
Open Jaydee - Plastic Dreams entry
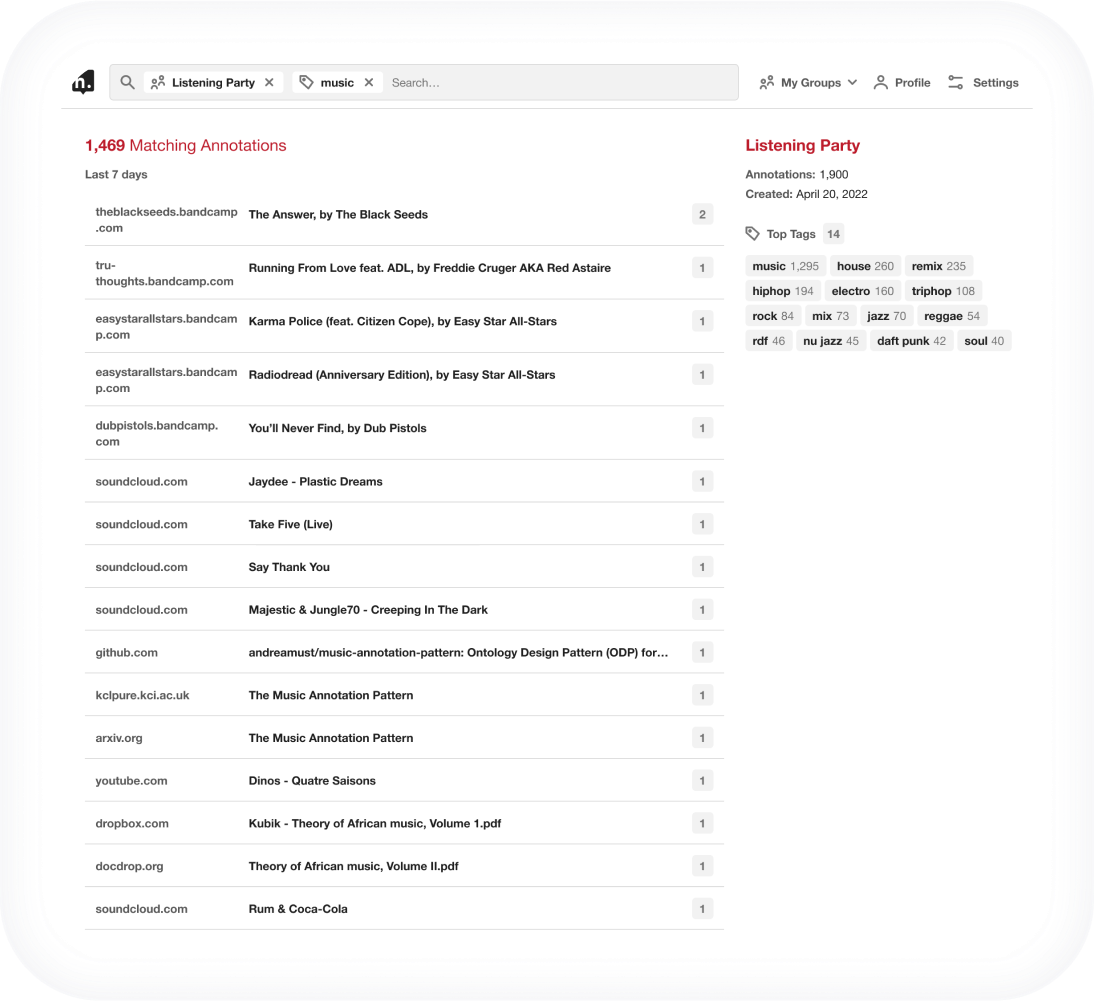(315, 481)
